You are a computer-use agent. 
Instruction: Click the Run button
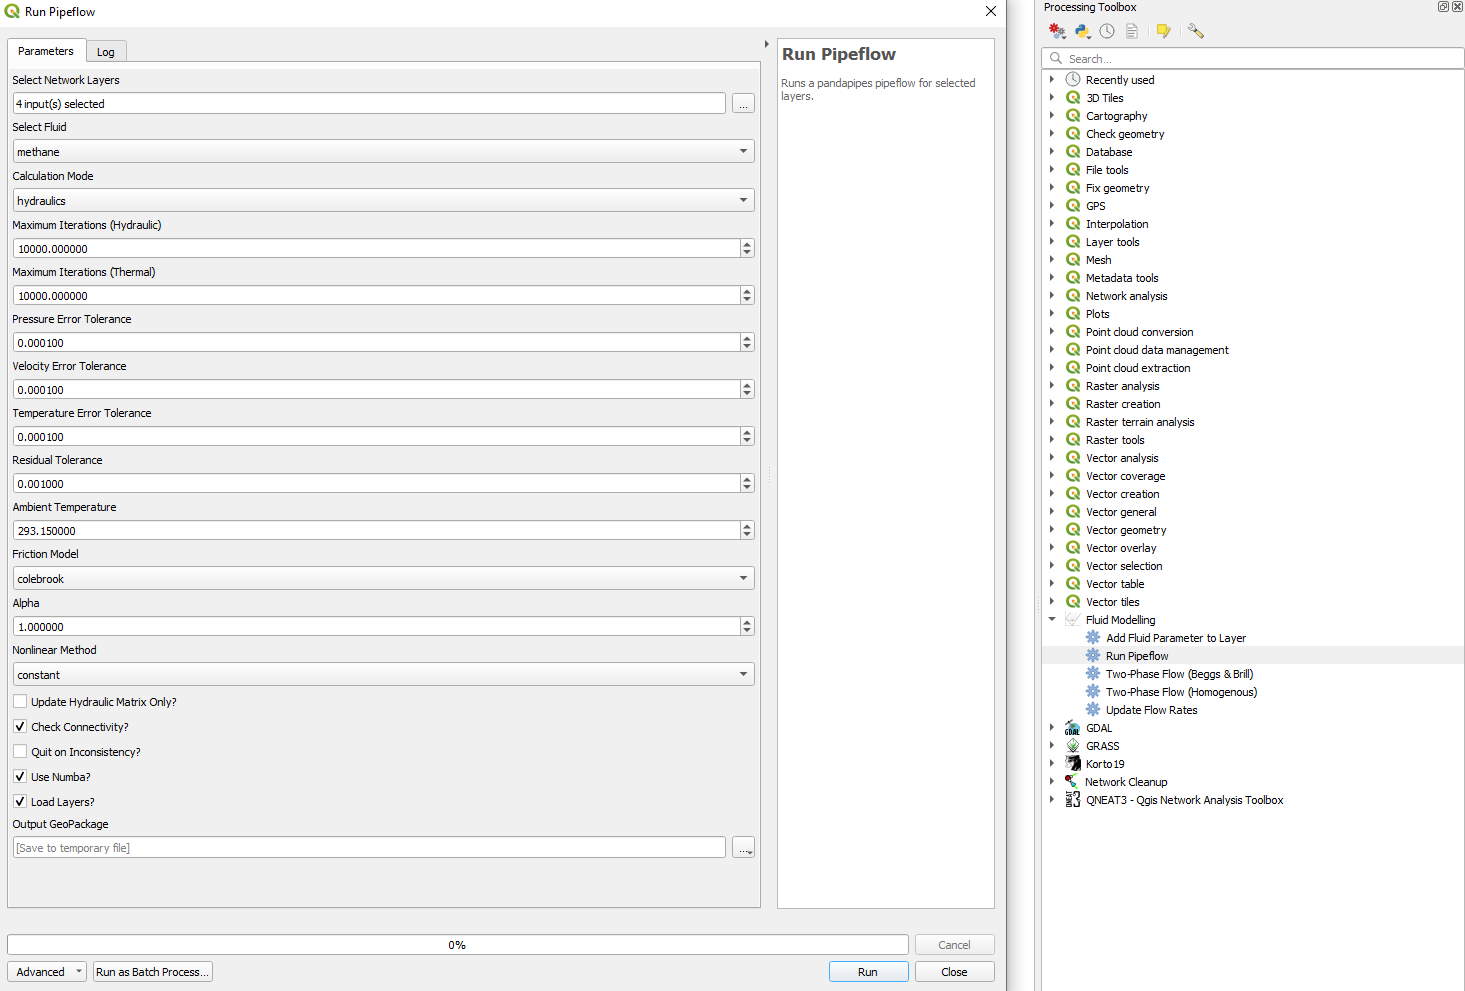[868, 972]
